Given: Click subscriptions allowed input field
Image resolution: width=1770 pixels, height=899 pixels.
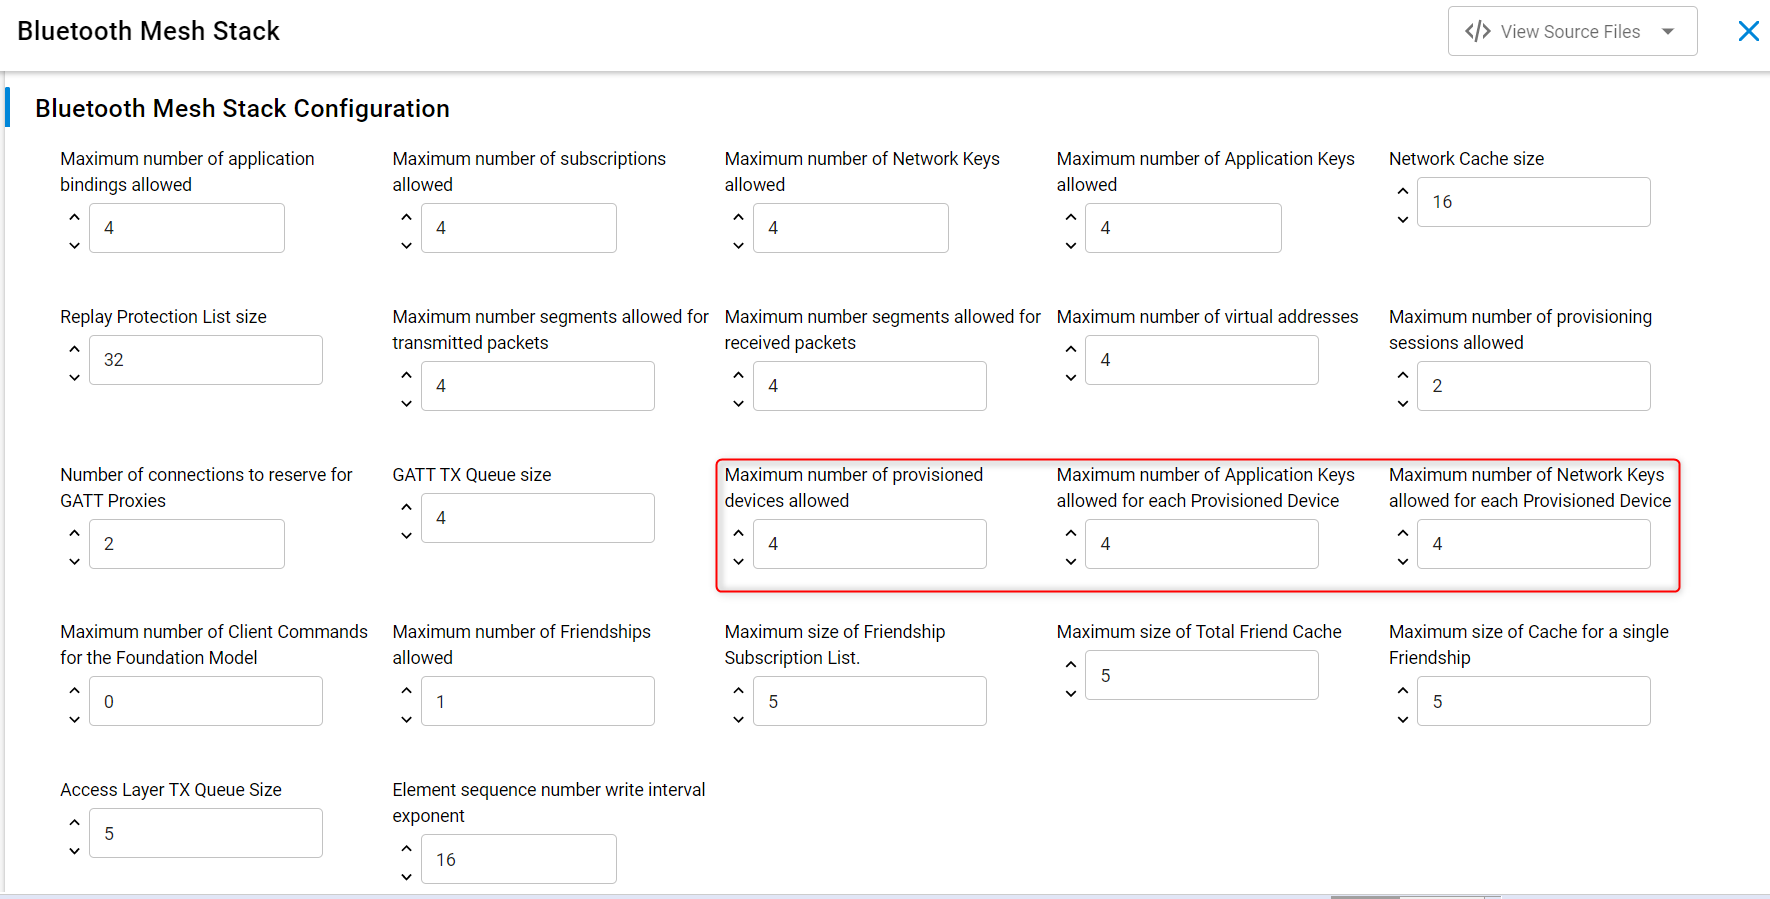Looking at the screenshot, I should click(519, 228).
